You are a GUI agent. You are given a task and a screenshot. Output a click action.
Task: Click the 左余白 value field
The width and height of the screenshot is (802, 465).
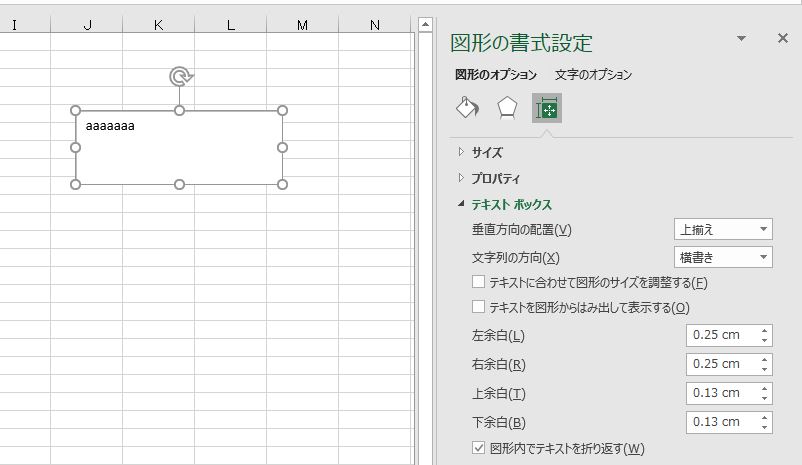tap(721, 335)
